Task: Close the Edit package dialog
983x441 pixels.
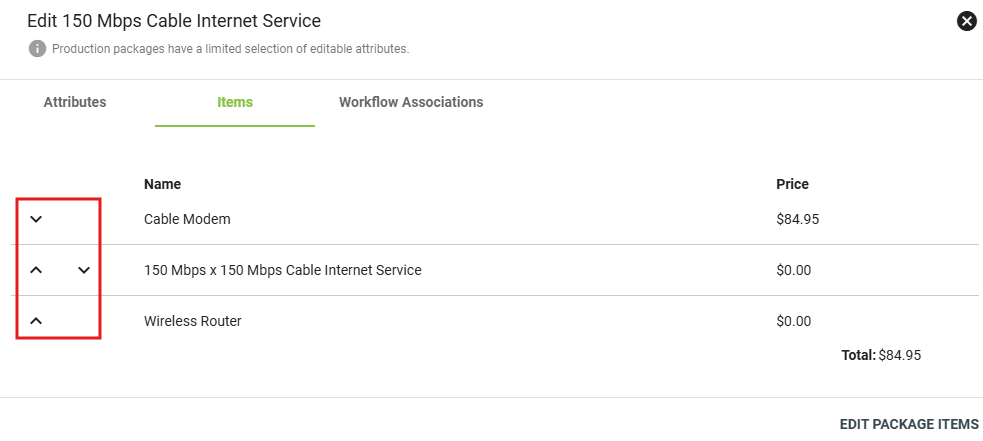Action: pos(966,21)
